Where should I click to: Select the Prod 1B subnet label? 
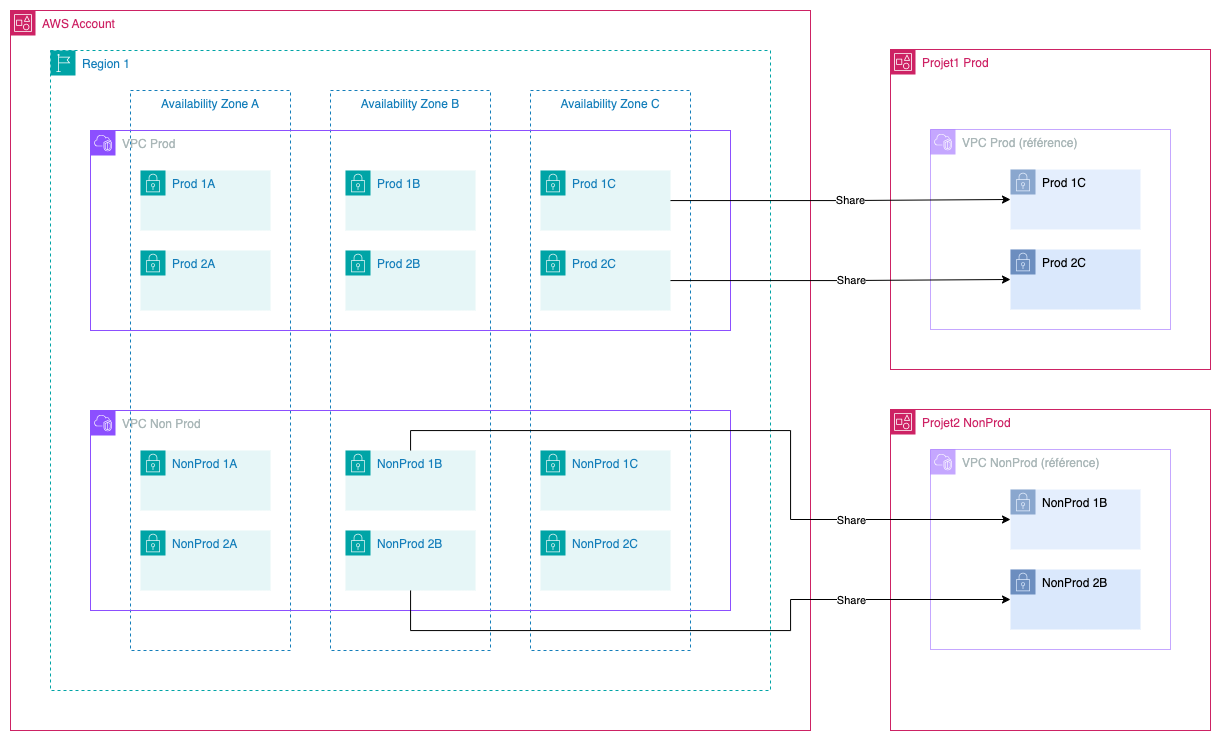(x=399, y=184)
